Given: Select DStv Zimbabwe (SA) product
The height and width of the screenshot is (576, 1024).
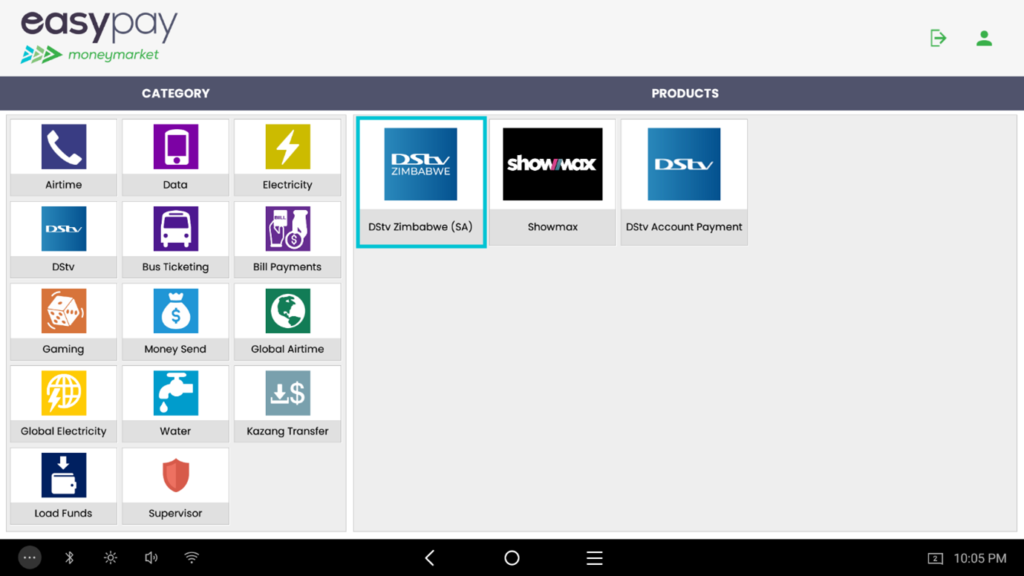Looking at the screenshot, I should [x=421, y=182].
